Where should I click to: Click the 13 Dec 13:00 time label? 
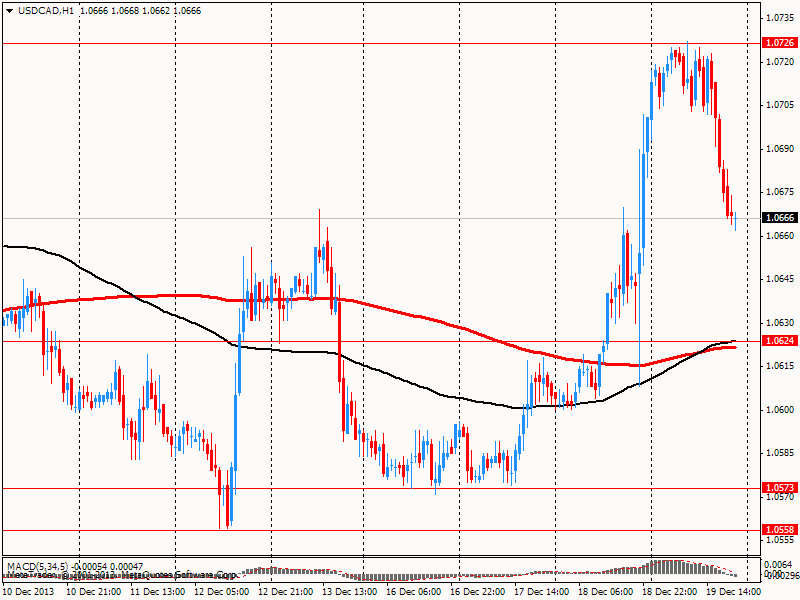[x=350, y=592]
